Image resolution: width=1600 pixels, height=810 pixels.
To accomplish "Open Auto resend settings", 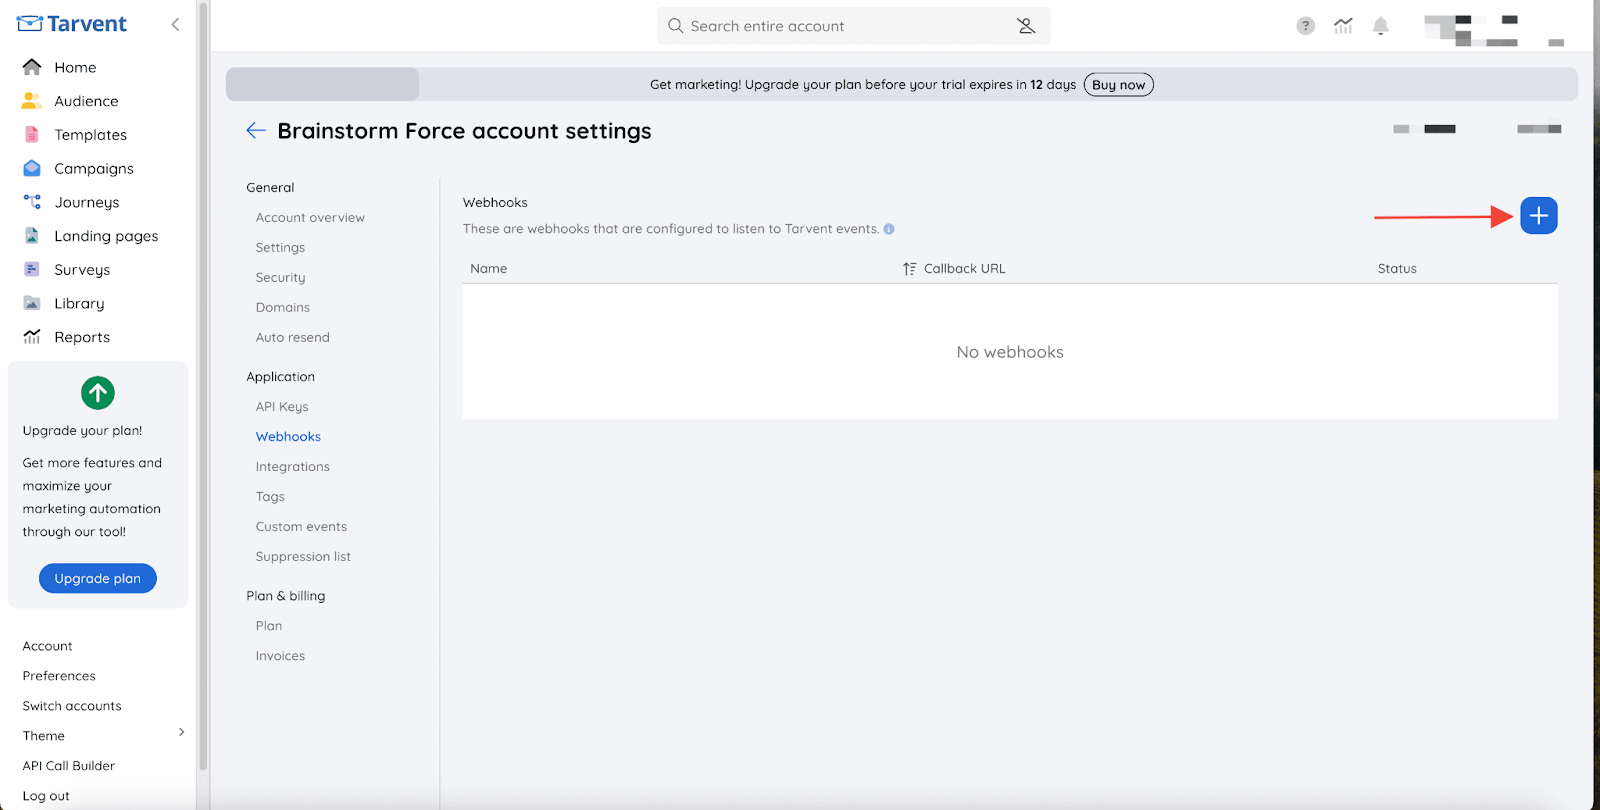I will (x=293, y=337).
